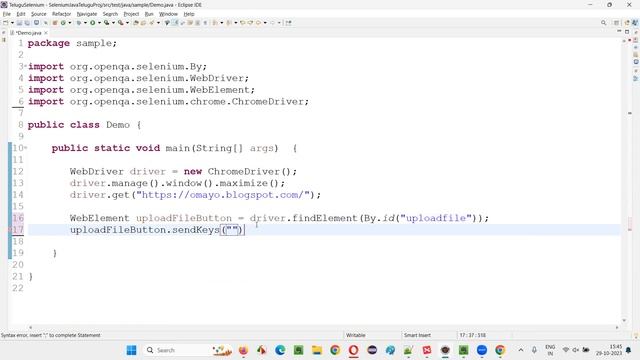Minimize the editor area

pyautogui.click(x=619, y=32)
